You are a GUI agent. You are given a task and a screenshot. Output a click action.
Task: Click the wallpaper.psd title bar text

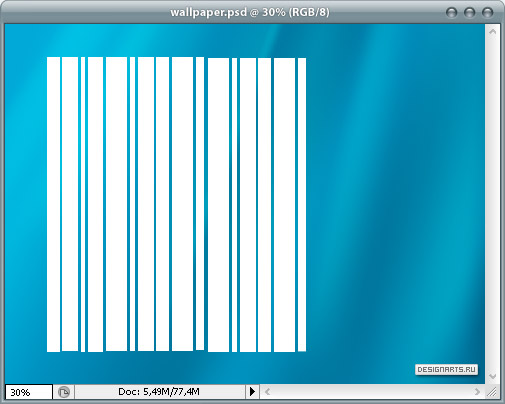click(x=250, y=12)
